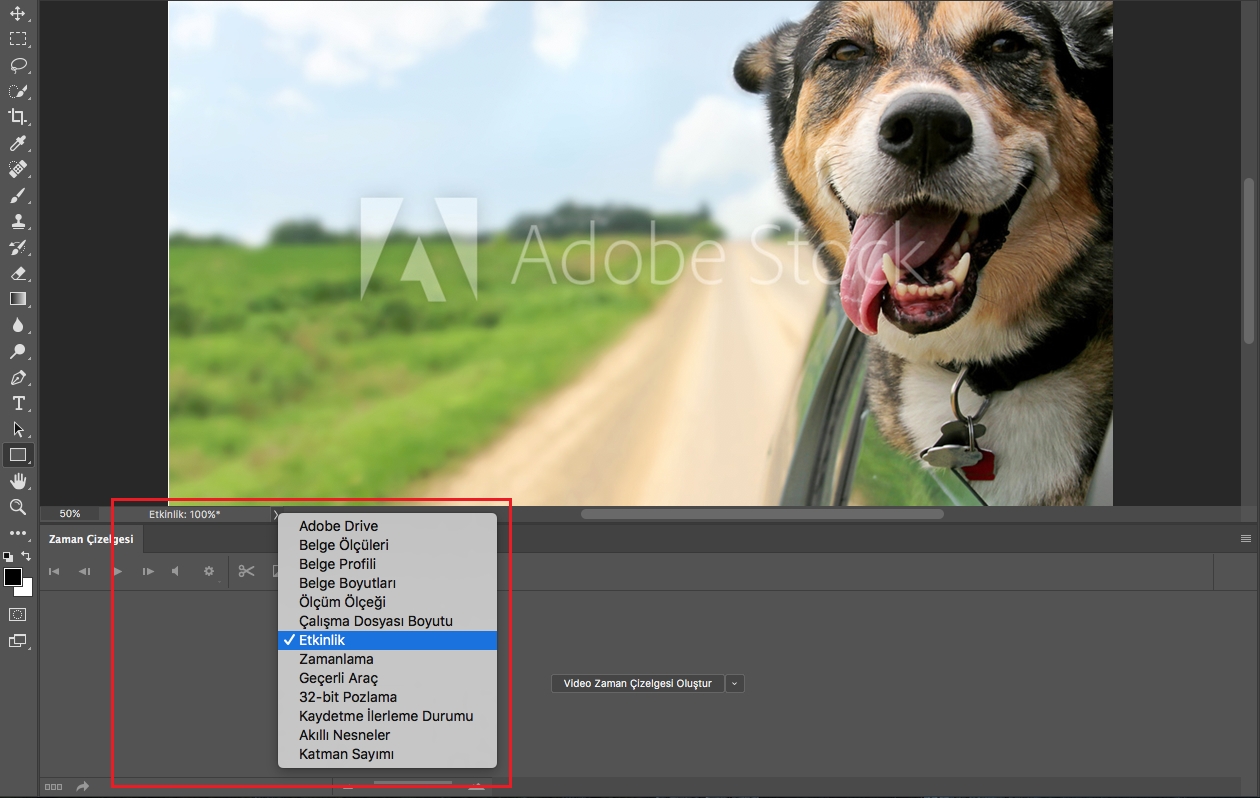1260x798 pixels.
Task: Choose the Clone Stamp tool
Action: pos(18,221)
